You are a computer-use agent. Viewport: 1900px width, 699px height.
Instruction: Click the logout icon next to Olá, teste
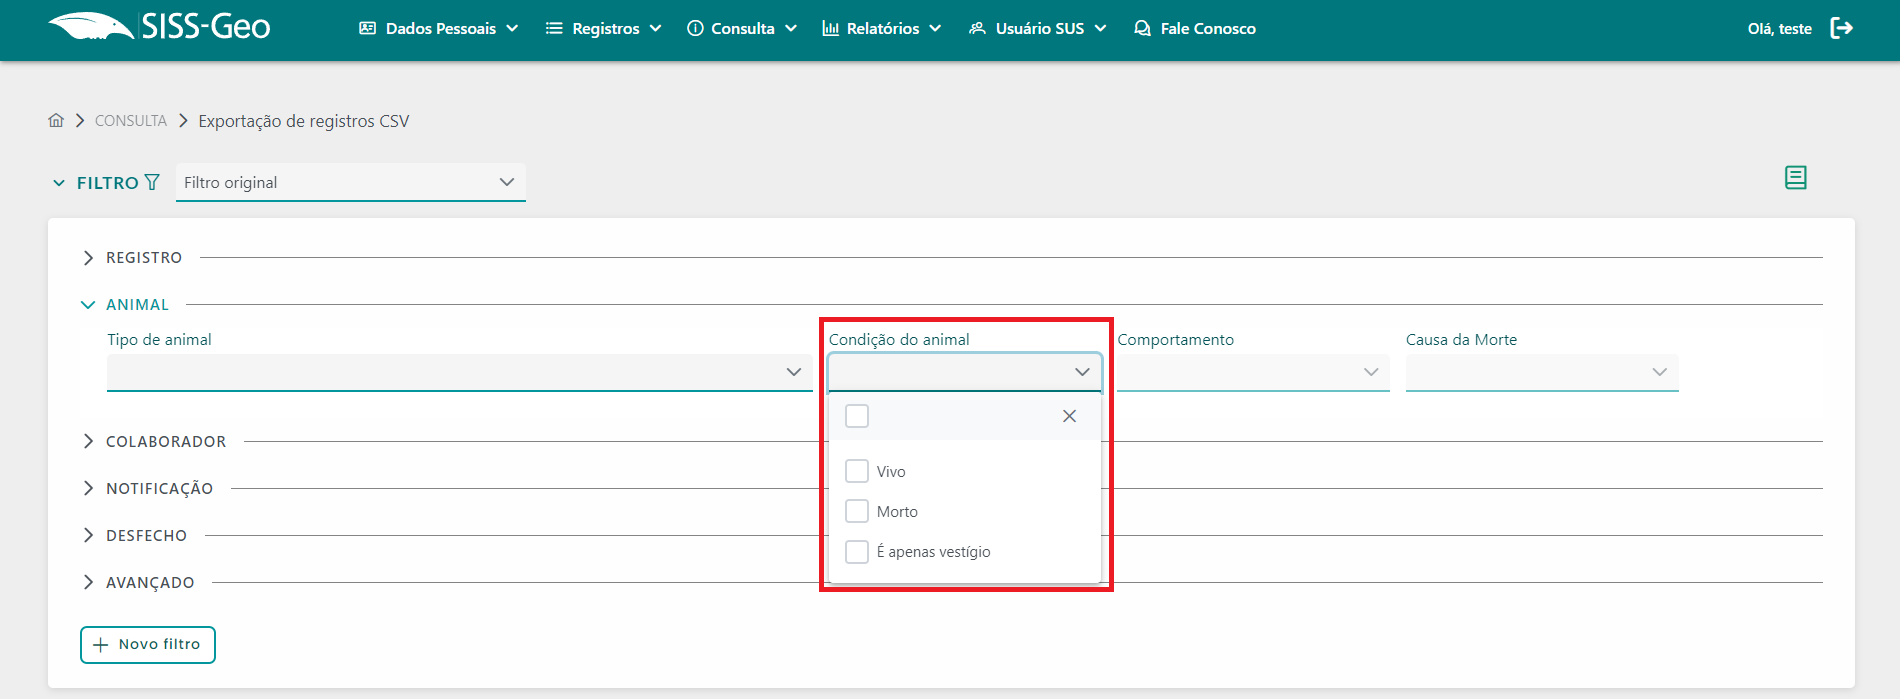pyautogui.click(x=1841, y=28)
